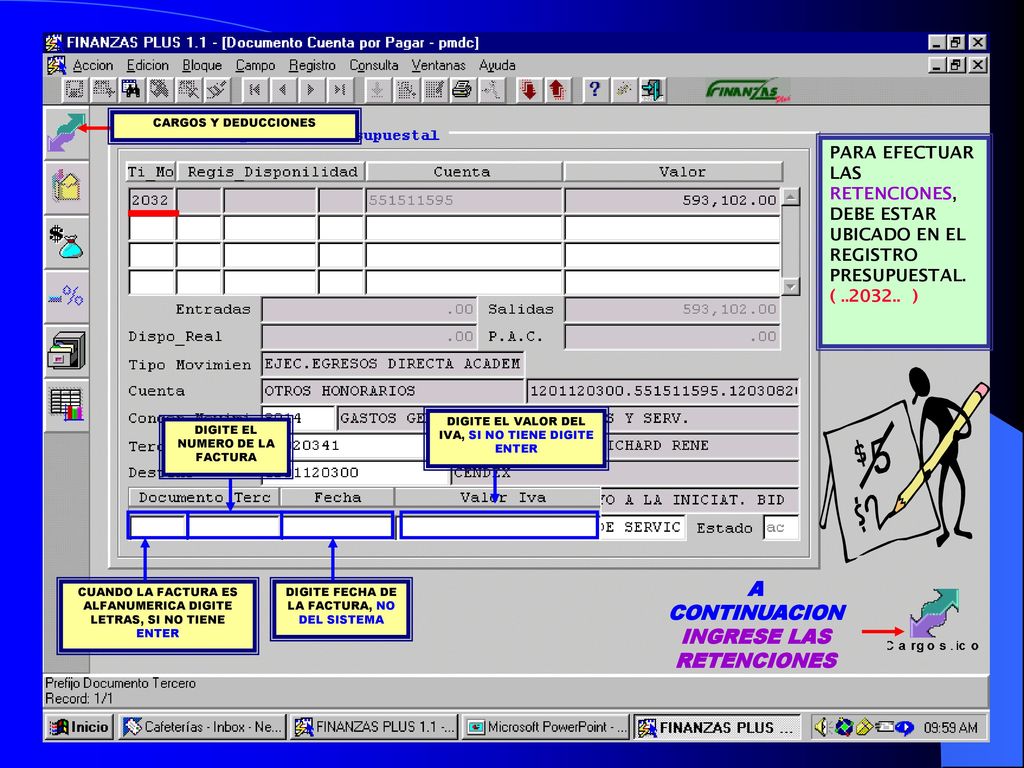The width and height of the screenshot is (1024, 768).
Task: Click the small key toolbar icon
Action: coord(623,89)
